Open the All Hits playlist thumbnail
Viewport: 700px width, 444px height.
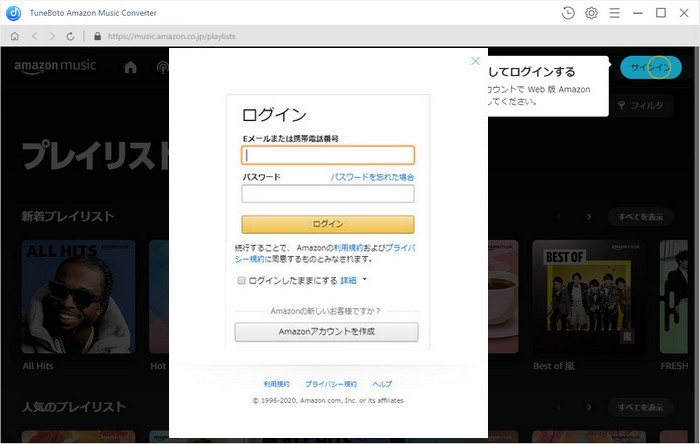(x=79, y=297)
